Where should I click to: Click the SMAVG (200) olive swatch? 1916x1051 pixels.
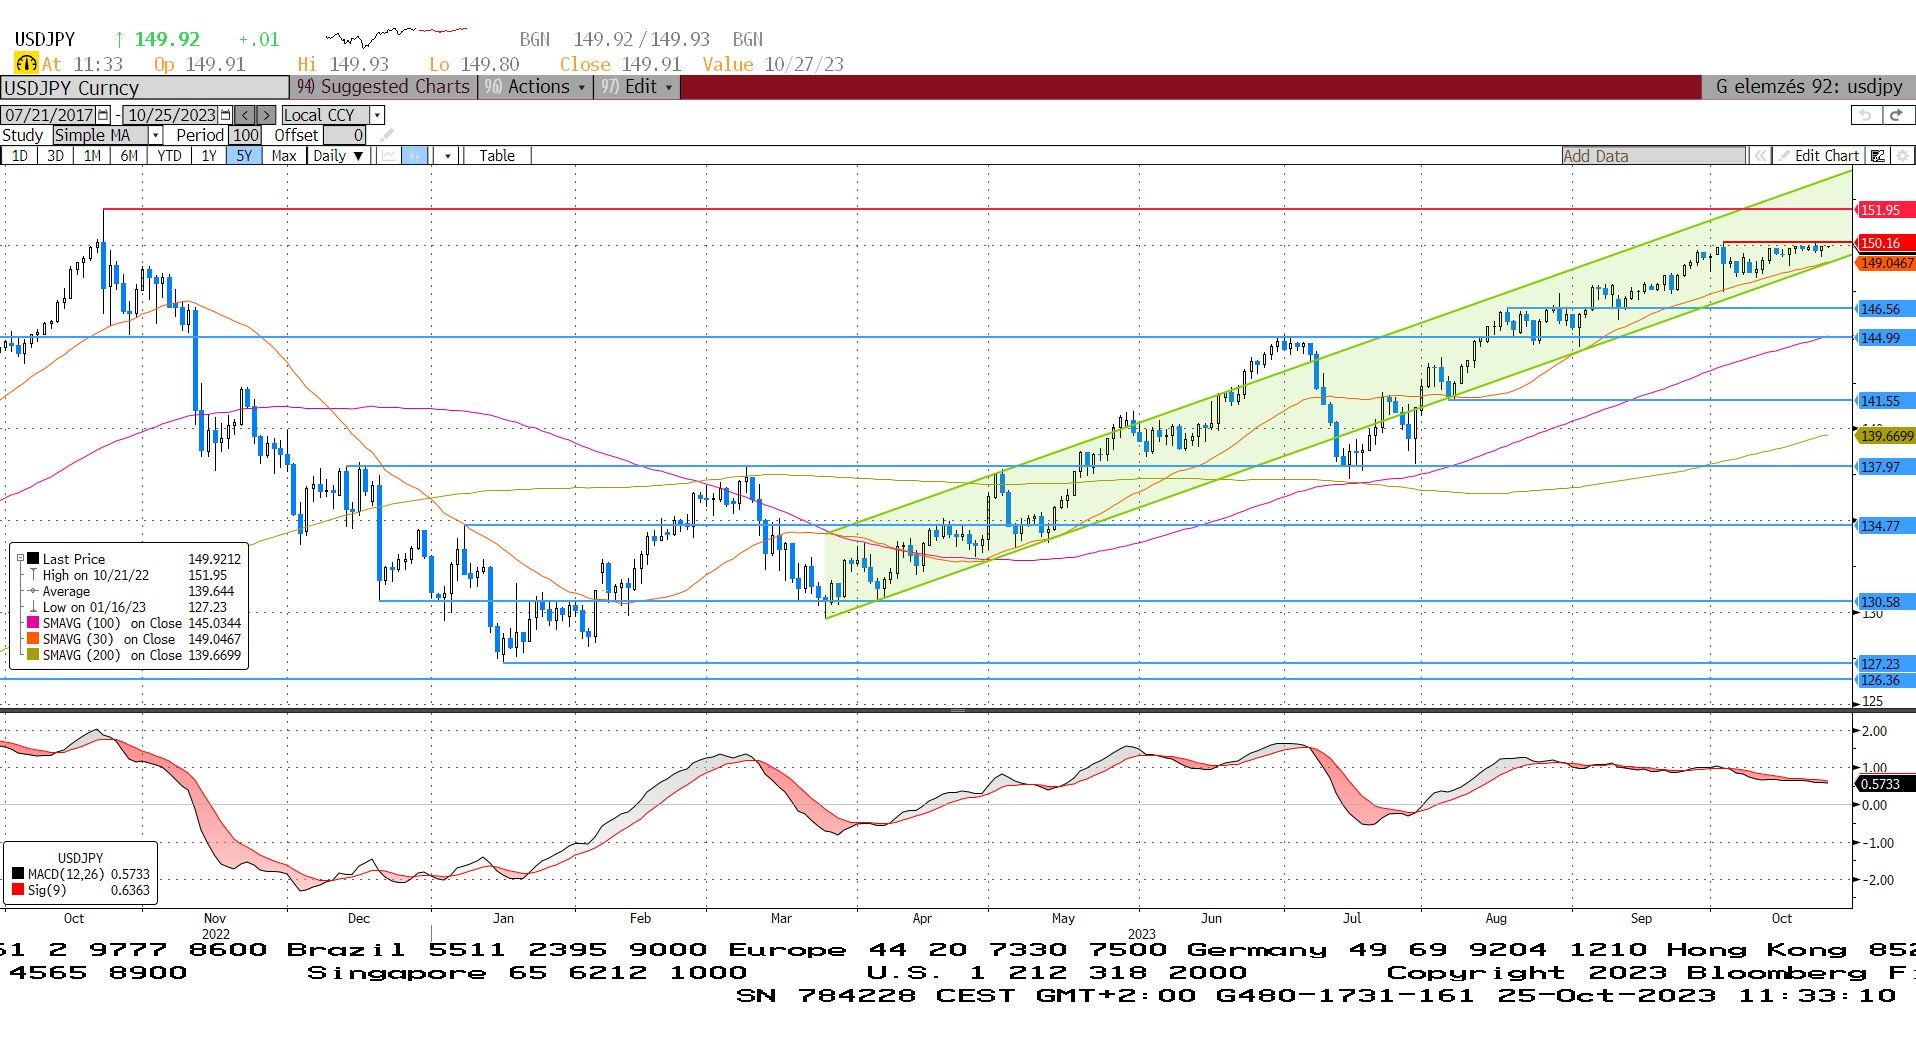(x=33, y=654)
